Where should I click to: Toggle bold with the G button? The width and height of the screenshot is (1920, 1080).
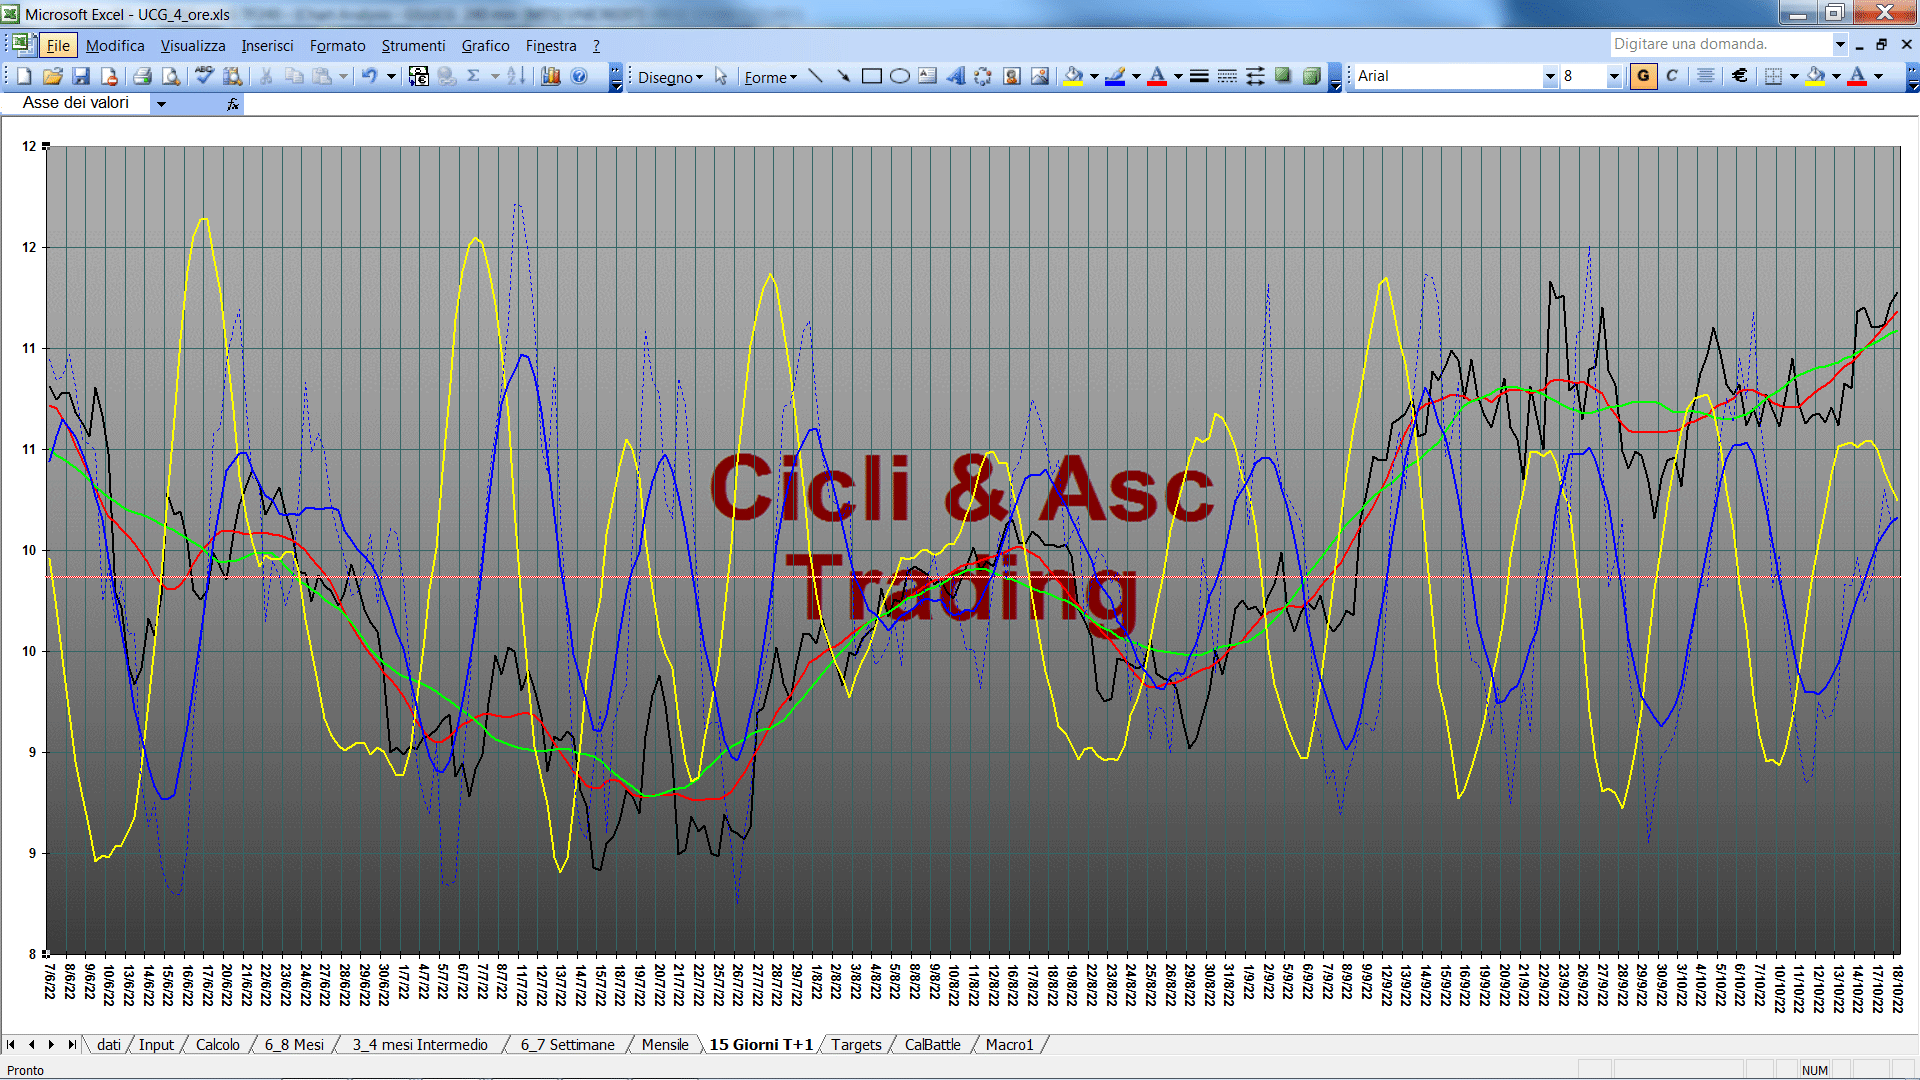click(x=1643, y=76)
